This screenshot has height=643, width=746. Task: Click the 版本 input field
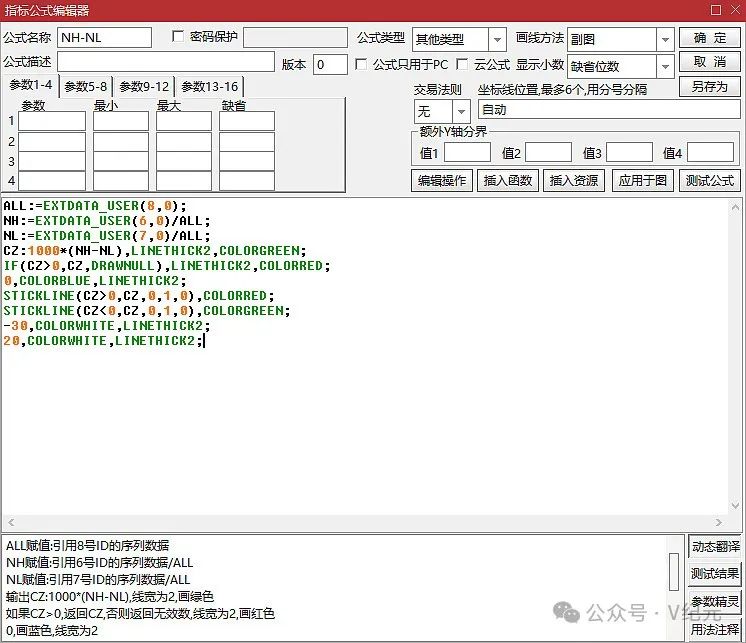tap(330, 64)
